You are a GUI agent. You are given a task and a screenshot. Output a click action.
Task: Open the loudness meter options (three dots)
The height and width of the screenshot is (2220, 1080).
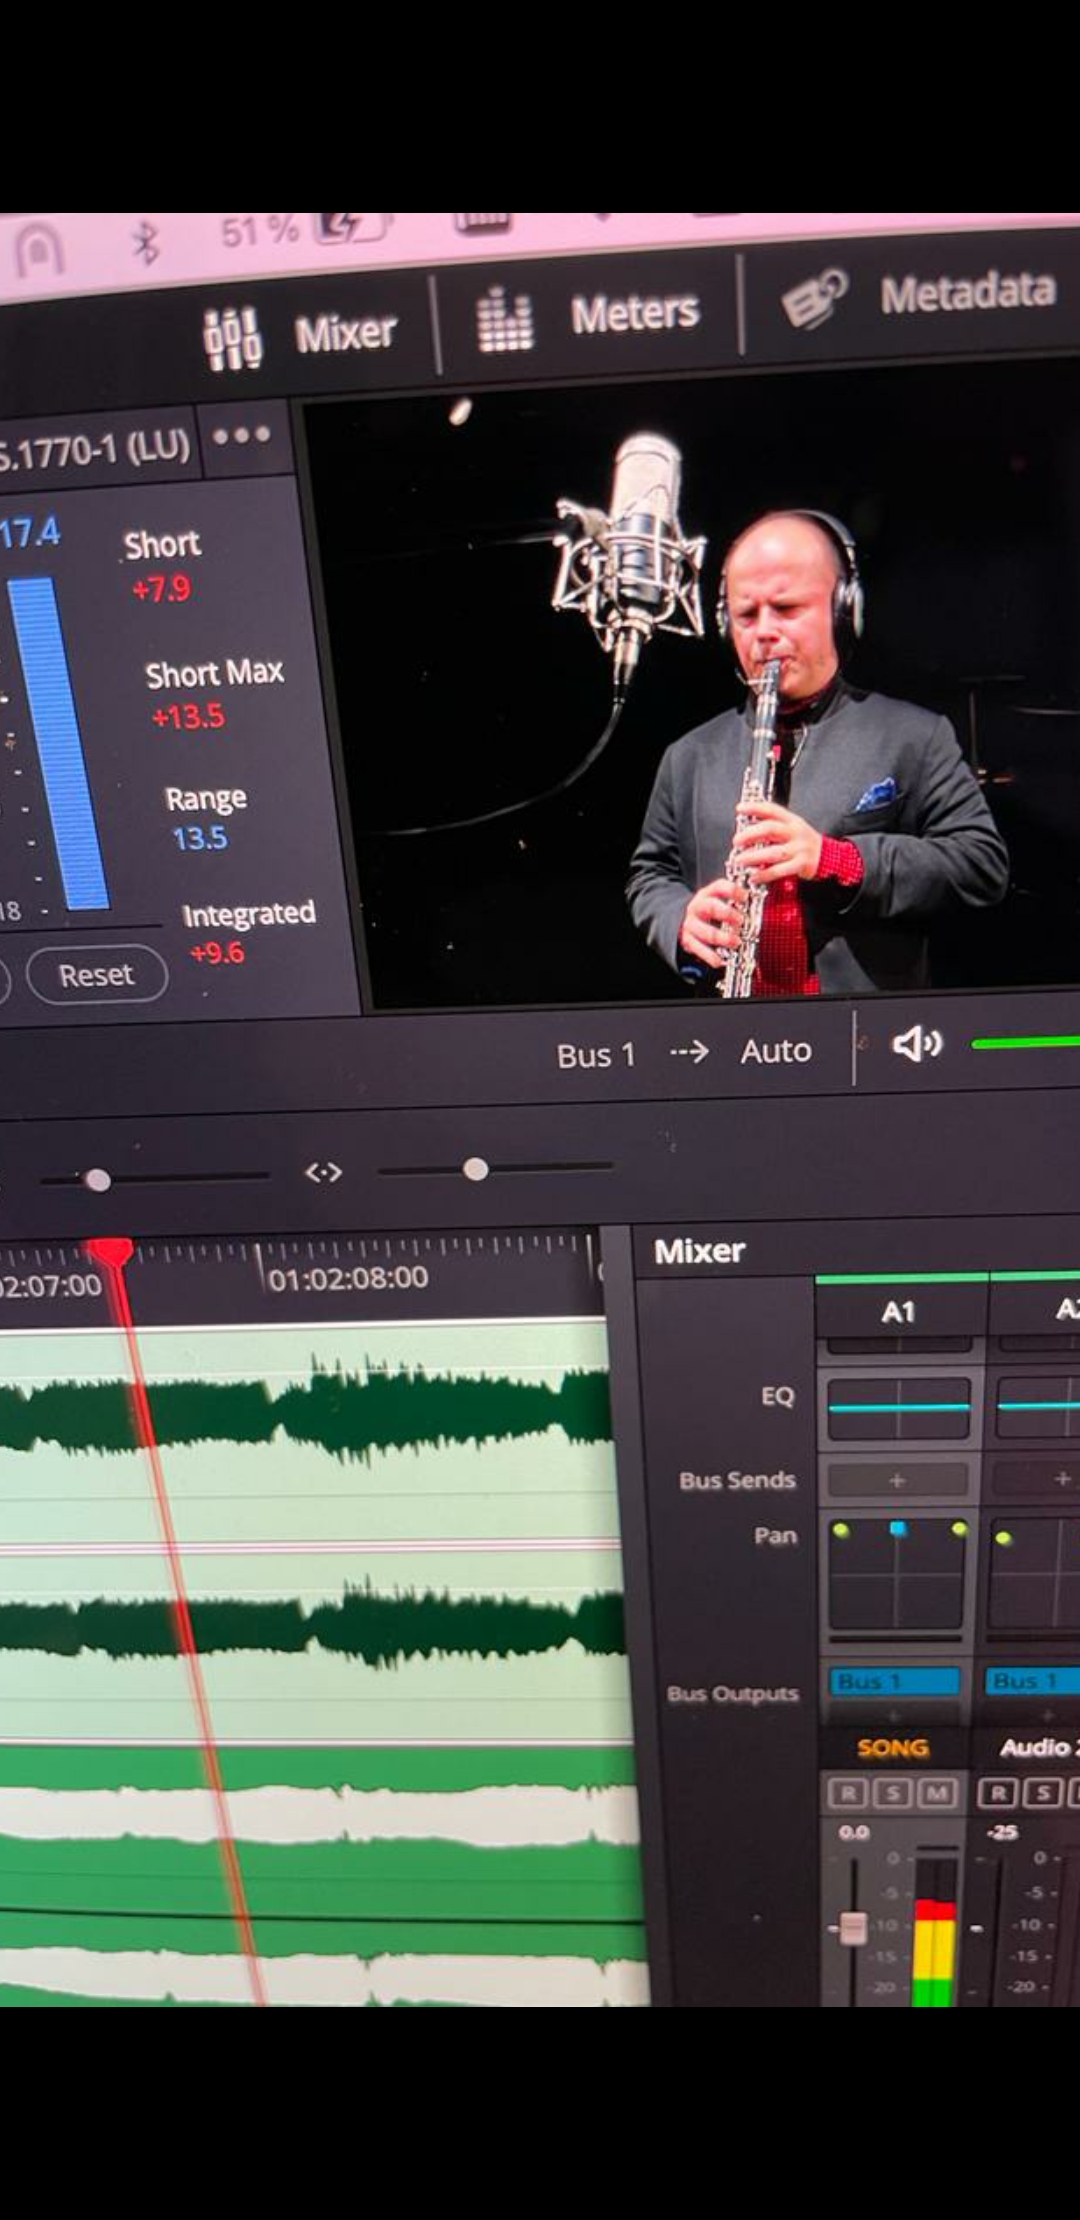coord(242,436)
